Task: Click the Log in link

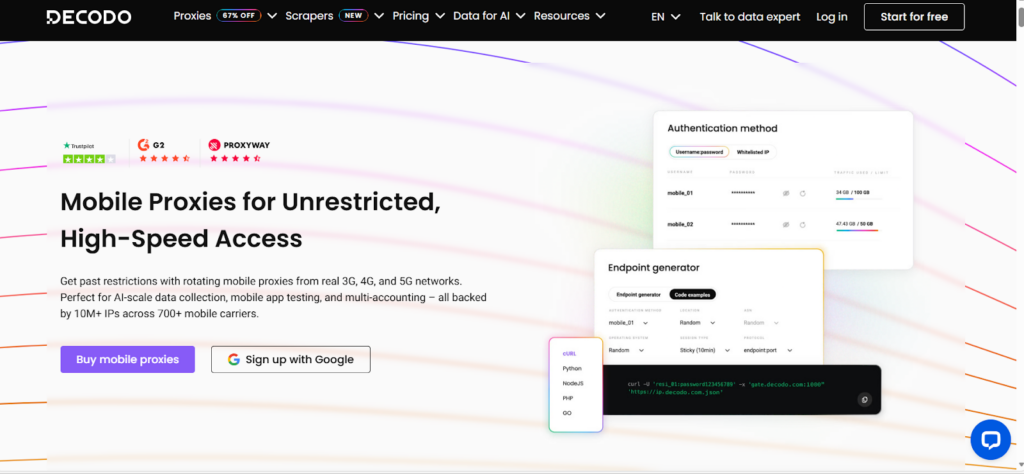Action: (831, 17)
